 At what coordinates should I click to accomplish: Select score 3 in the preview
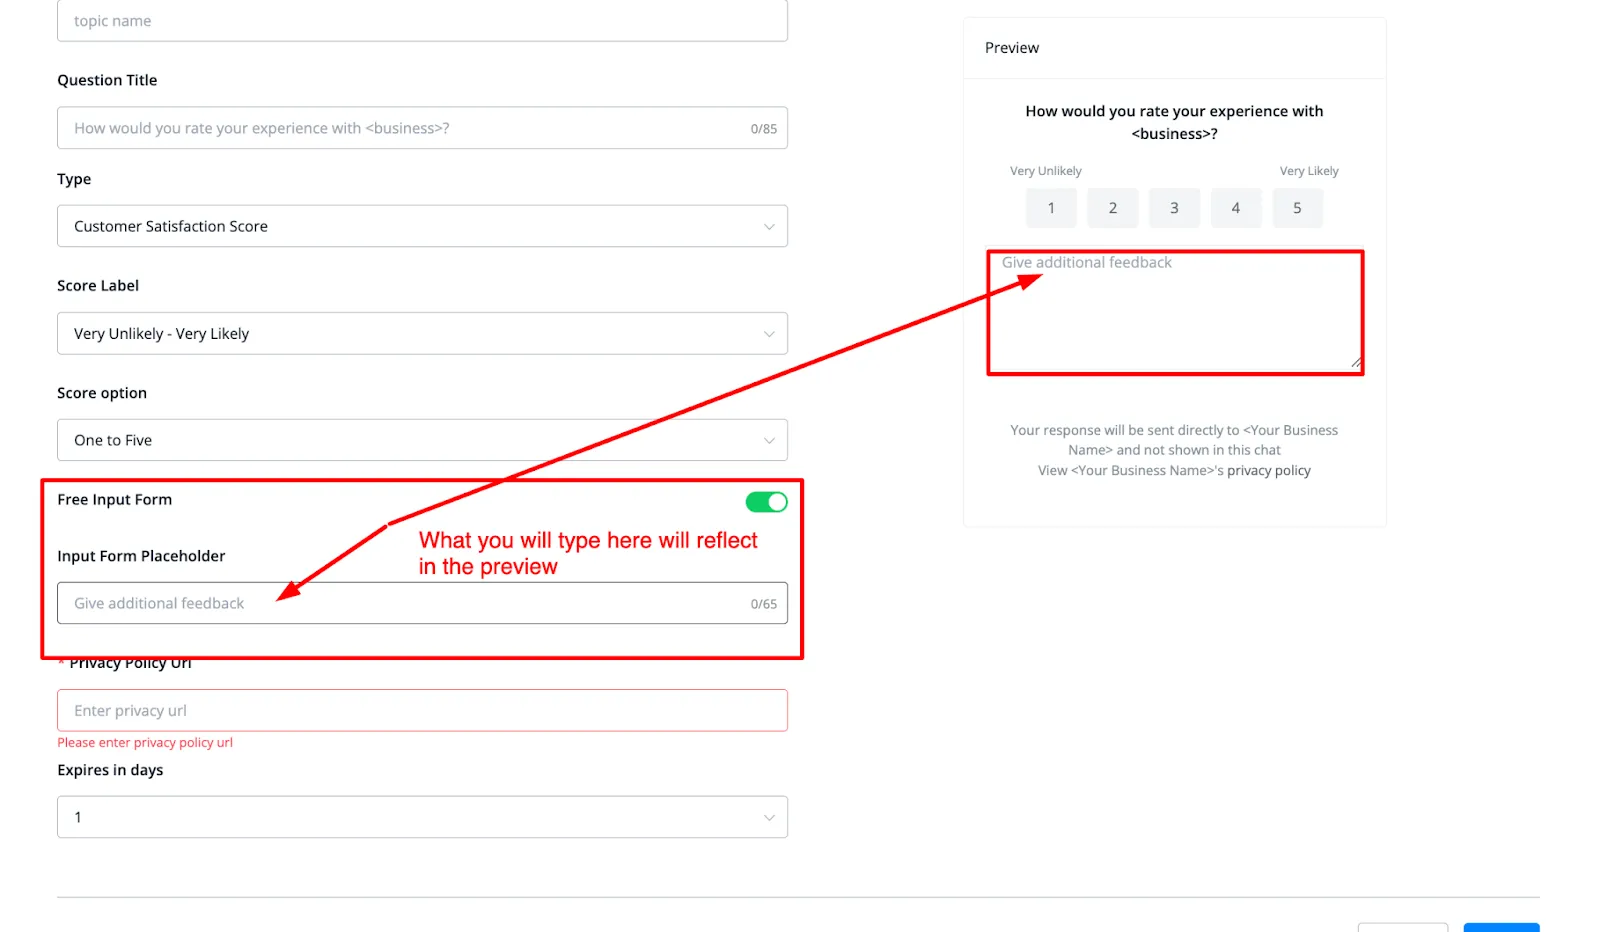click(1174, 208)
